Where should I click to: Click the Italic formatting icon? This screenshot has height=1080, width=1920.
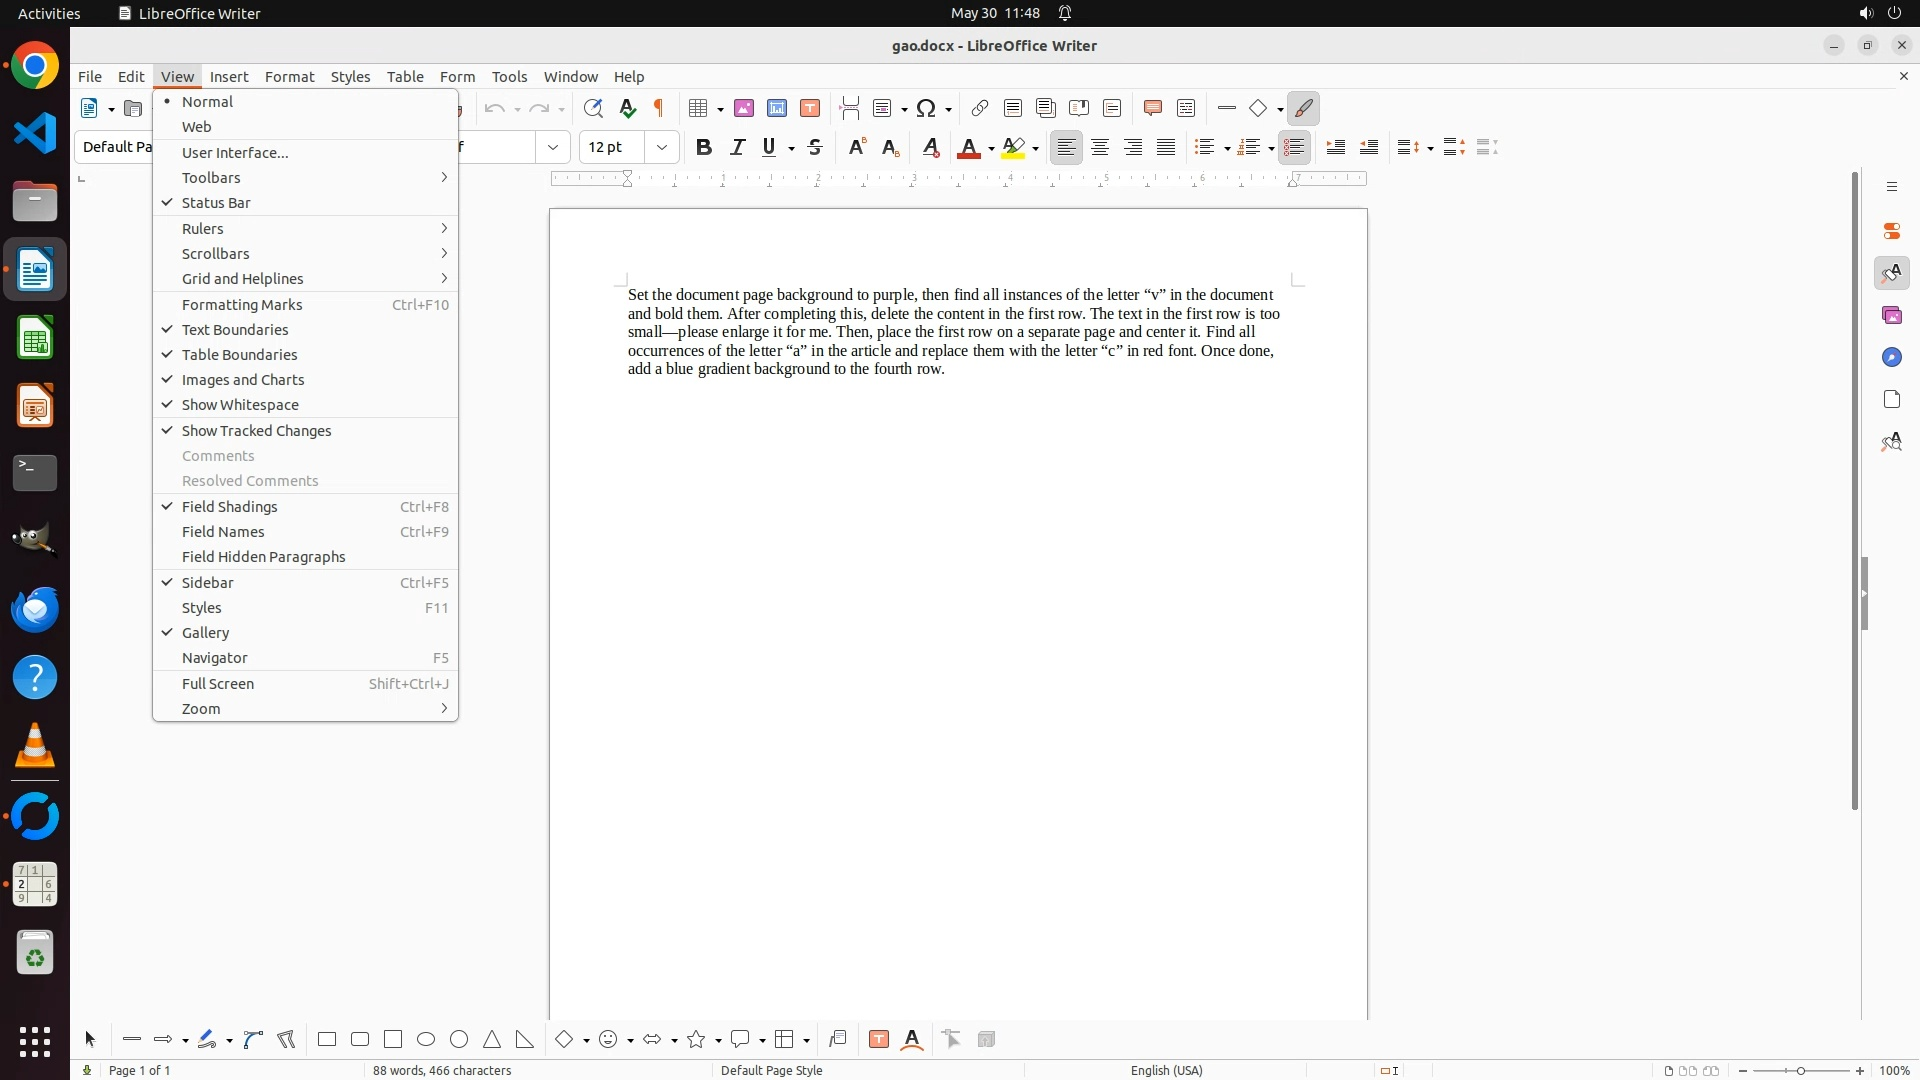737,147
